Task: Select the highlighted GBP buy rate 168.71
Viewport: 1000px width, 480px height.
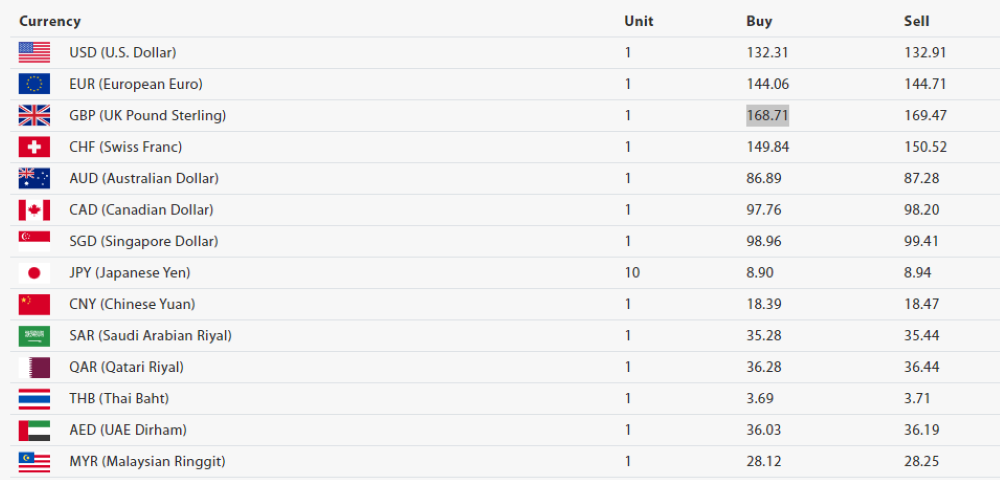Action: (767, 115)
